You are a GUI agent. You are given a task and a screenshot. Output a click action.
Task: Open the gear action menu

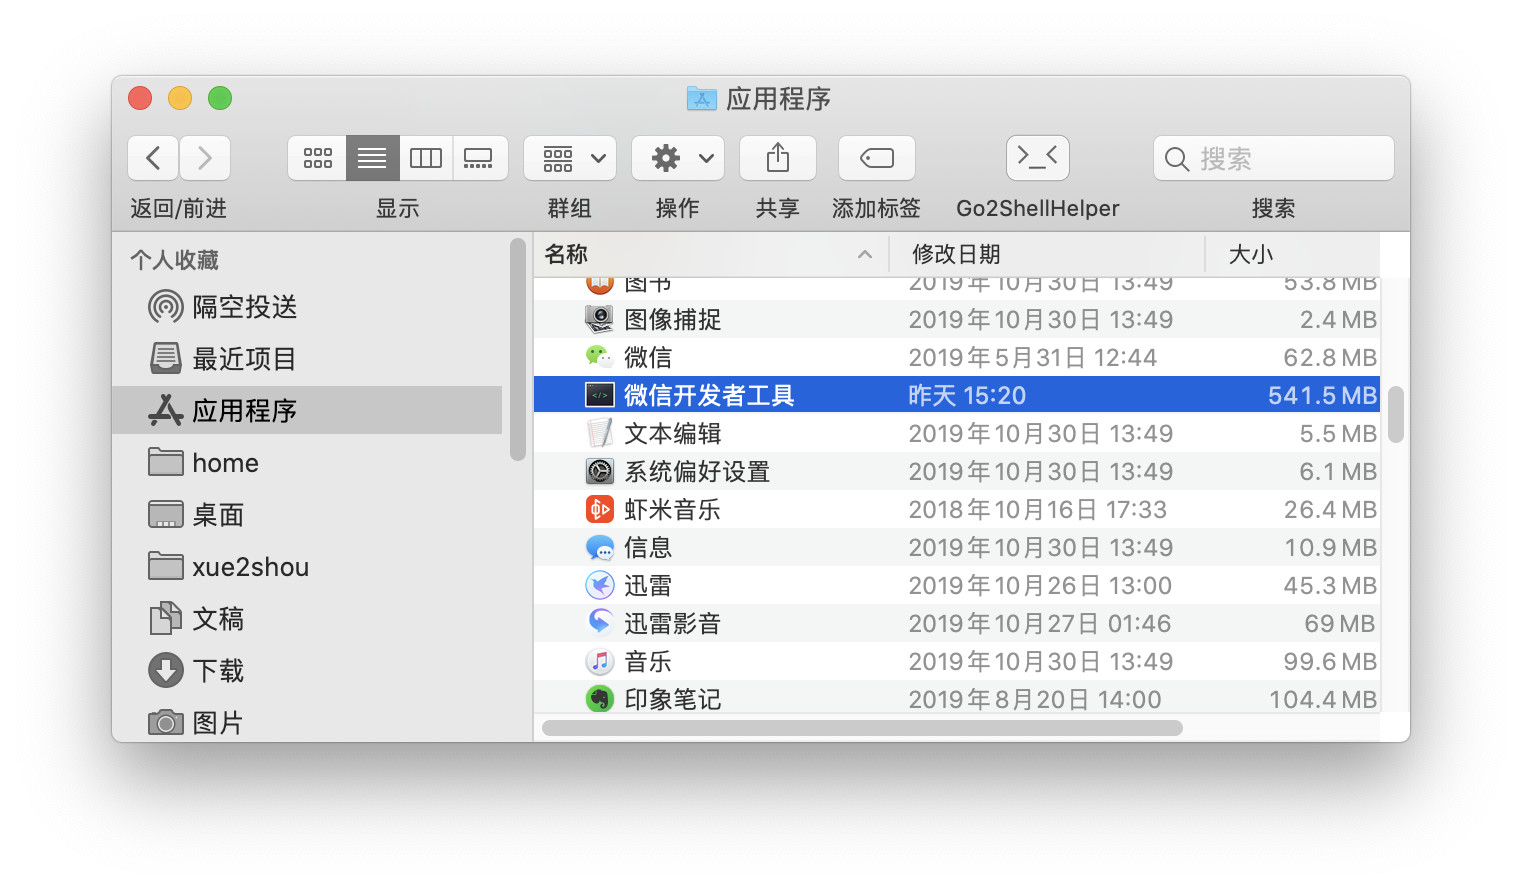point(678,158)
